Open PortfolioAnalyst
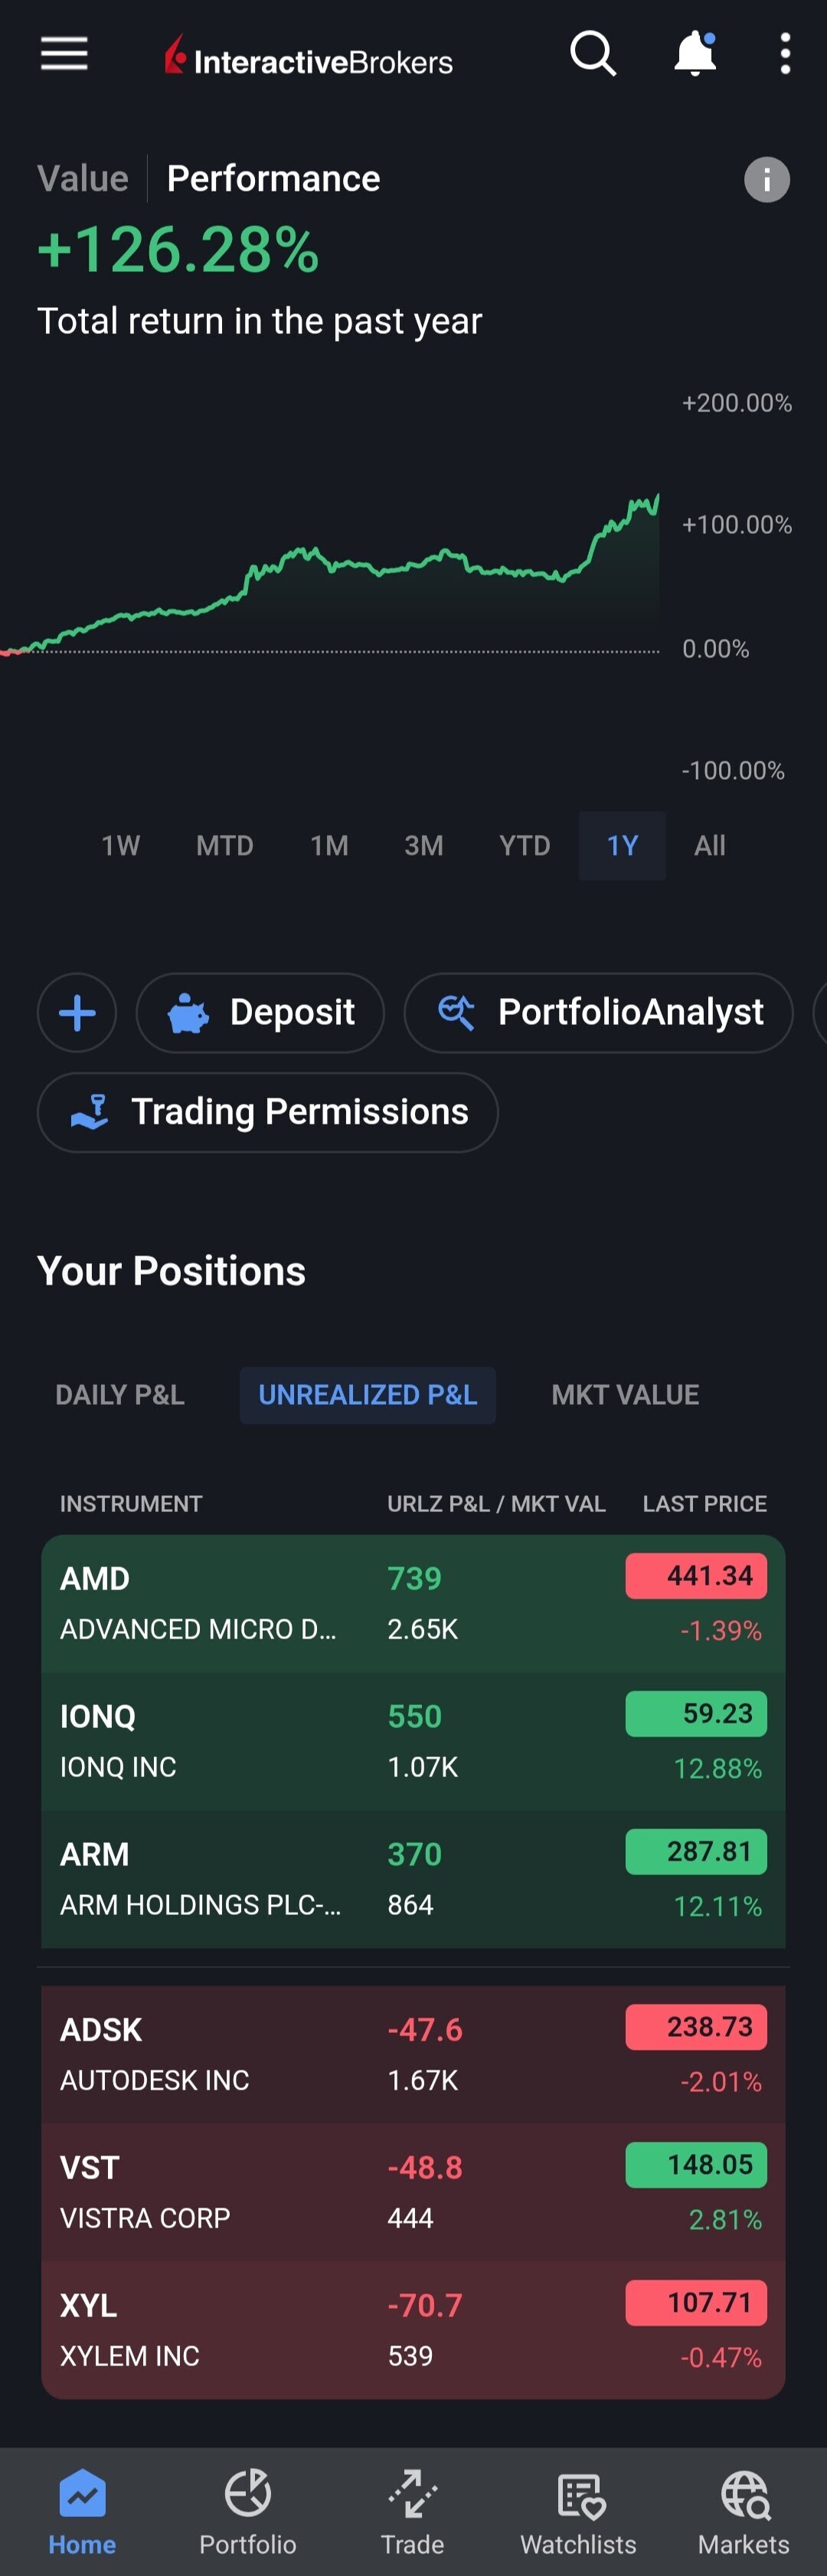 click(599, 1013)
